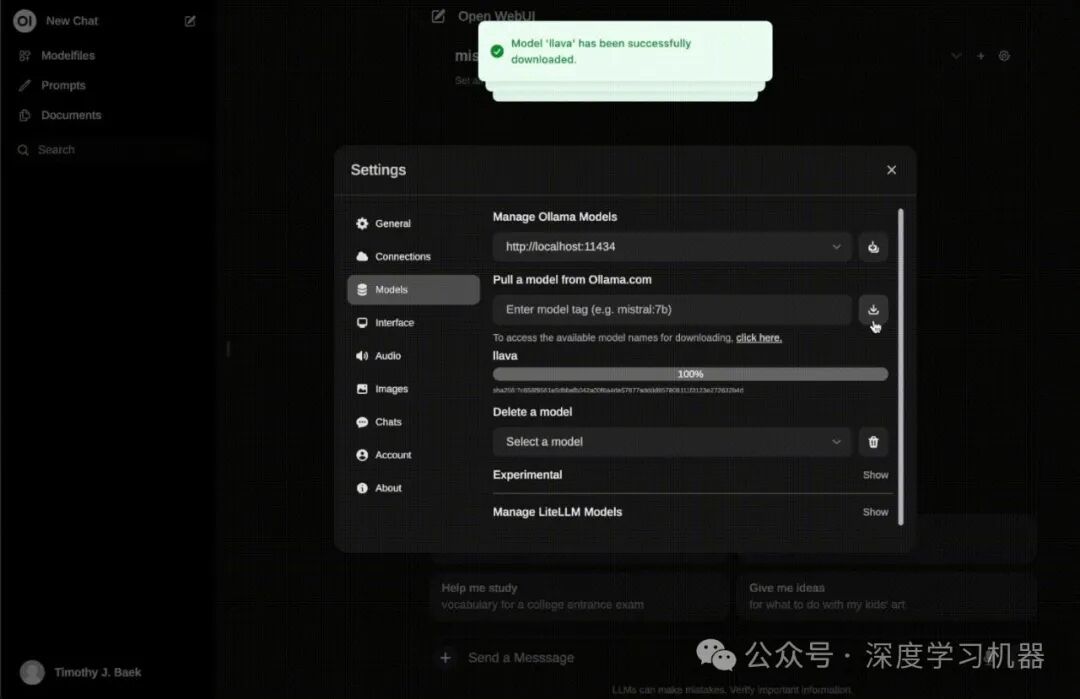This screenshot has height=699, width=1080.
Task: Expand the Ollama URL dropdown
Action: pos(672,247)
